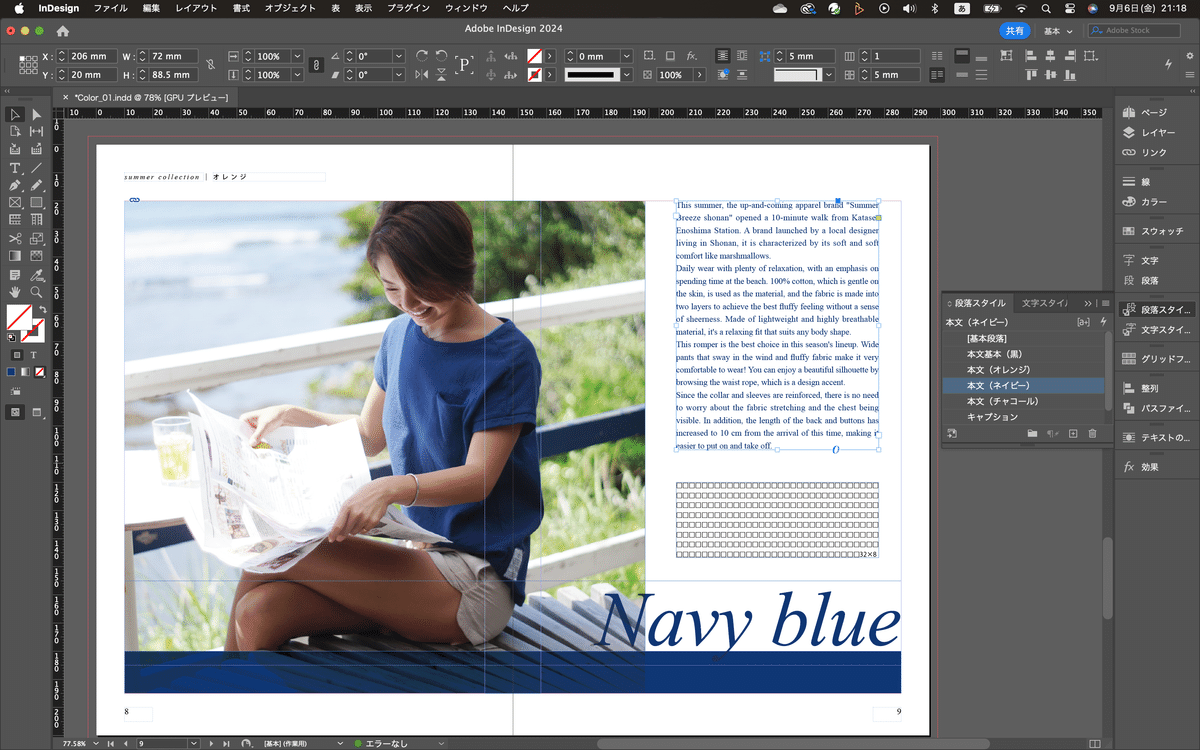Open the 効果 panel

[x=1155, y=467]
